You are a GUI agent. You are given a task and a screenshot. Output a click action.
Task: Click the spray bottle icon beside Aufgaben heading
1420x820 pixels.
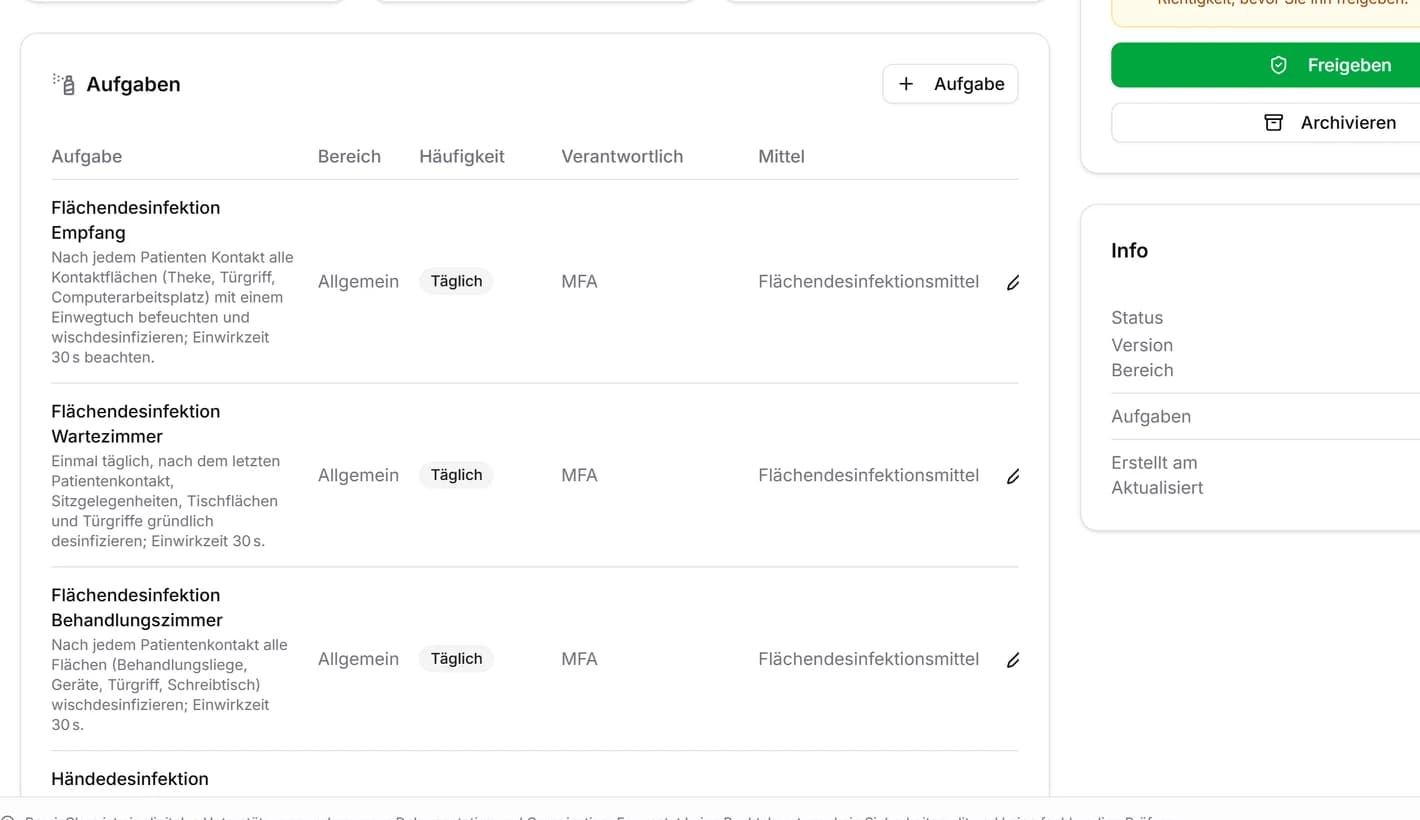[64, 84]
